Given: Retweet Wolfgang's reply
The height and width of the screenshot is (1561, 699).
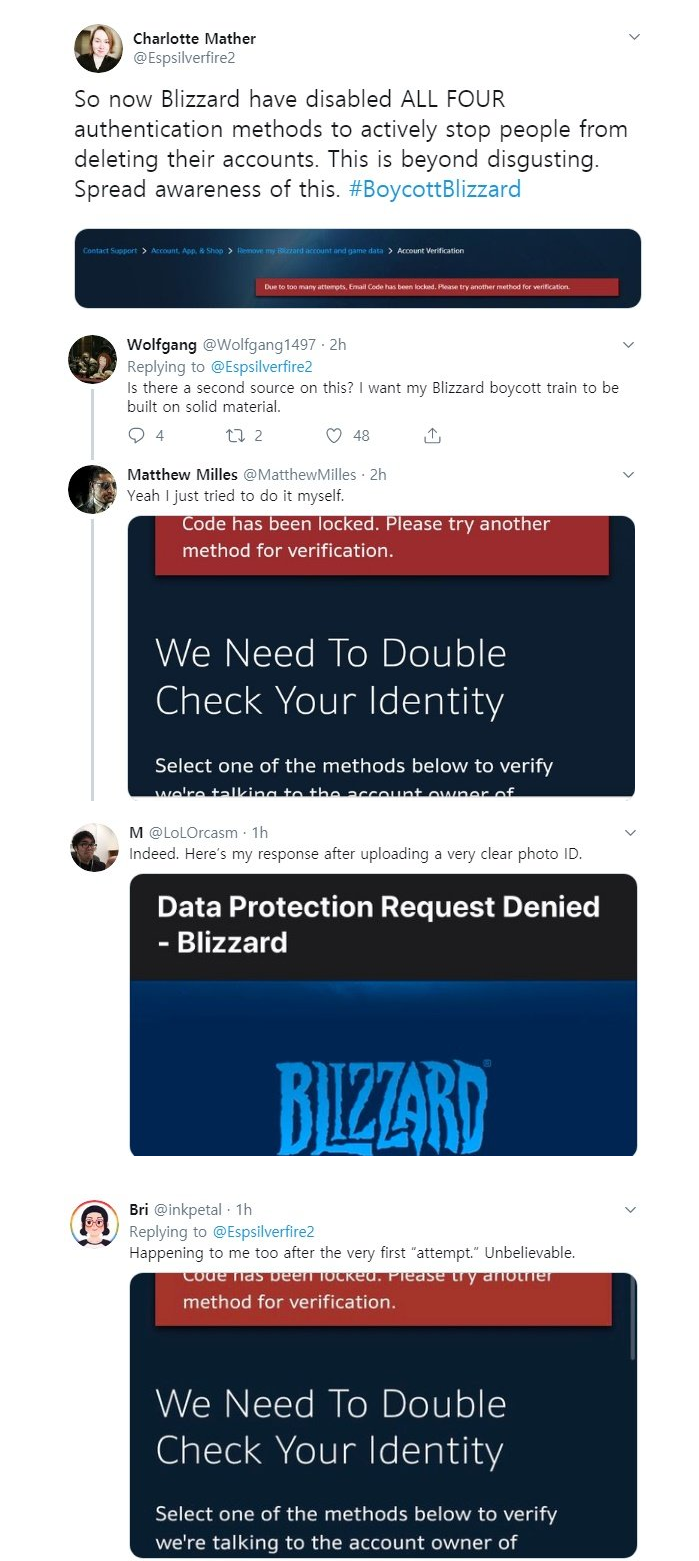Looking at the screenshot, I should [236, 435].
